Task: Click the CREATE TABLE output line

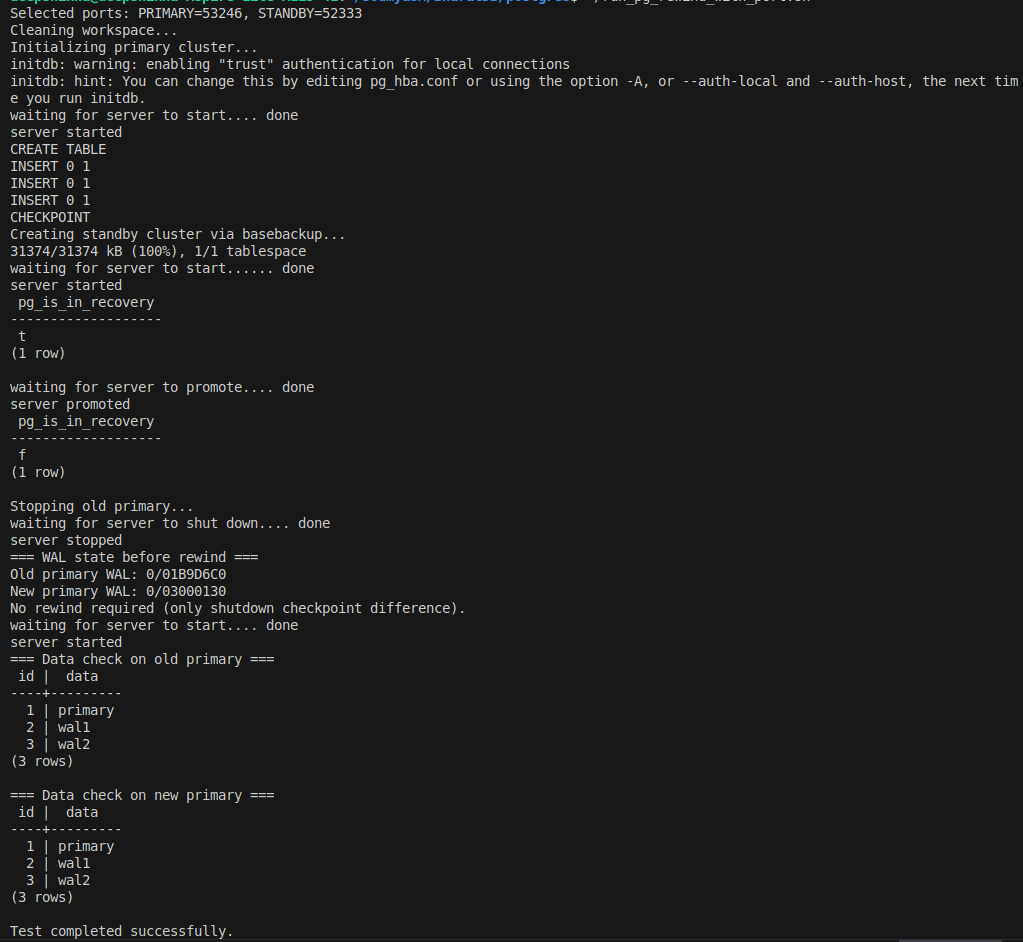Action: pyautogui.click(x=58, y=150)
